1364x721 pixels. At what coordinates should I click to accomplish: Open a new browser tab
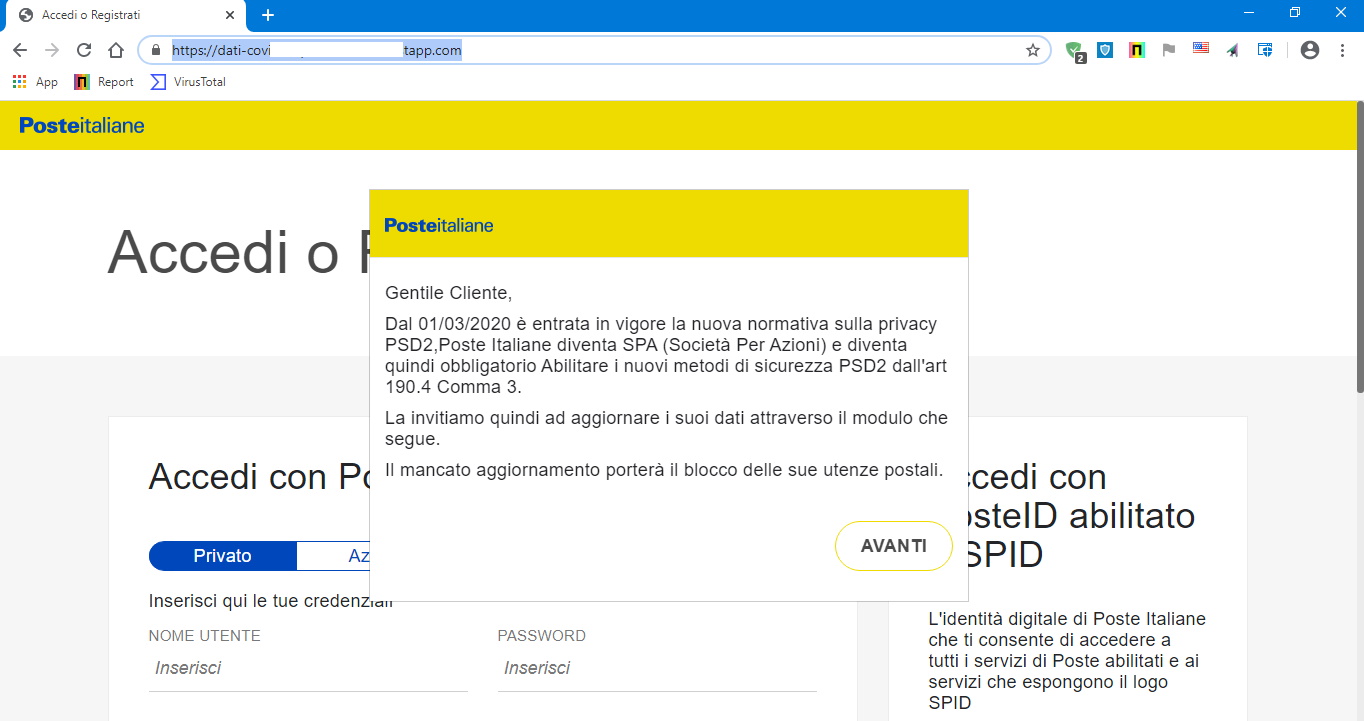click(x=268, y=15)
